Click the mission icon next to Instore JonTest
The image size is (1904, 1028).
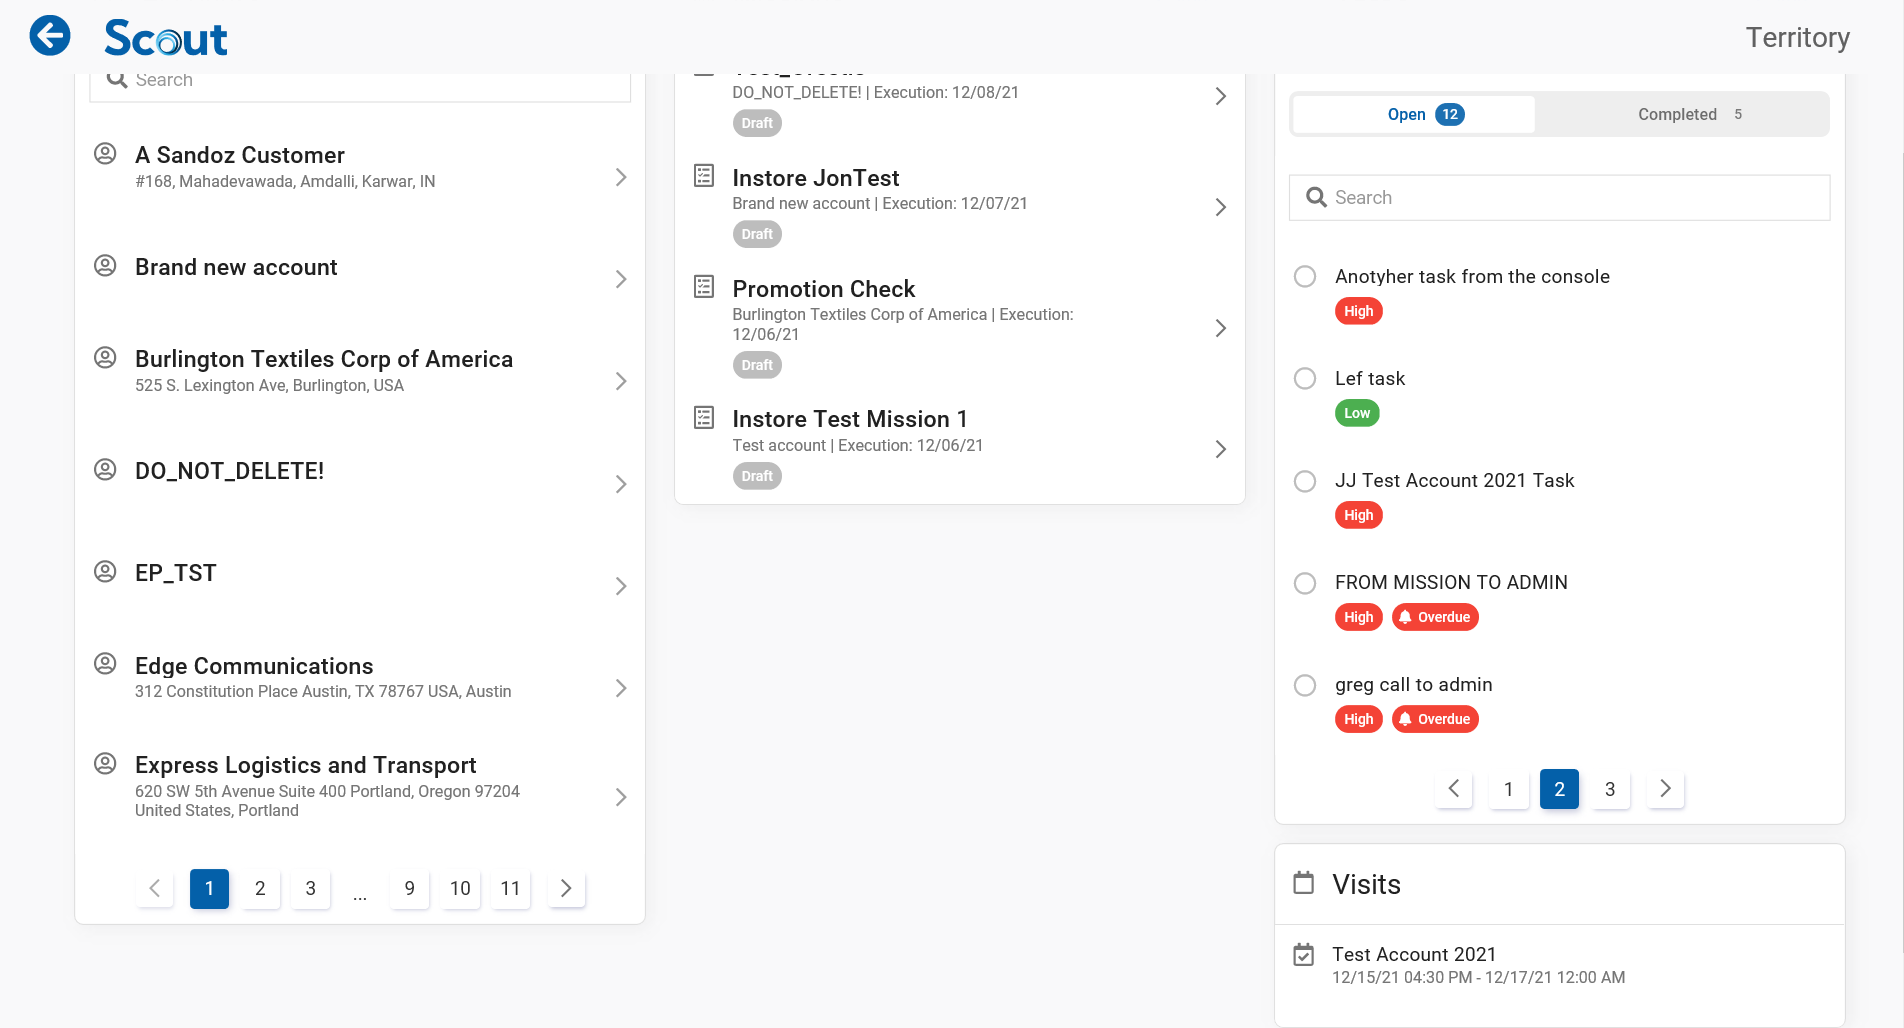pos(704,176)
